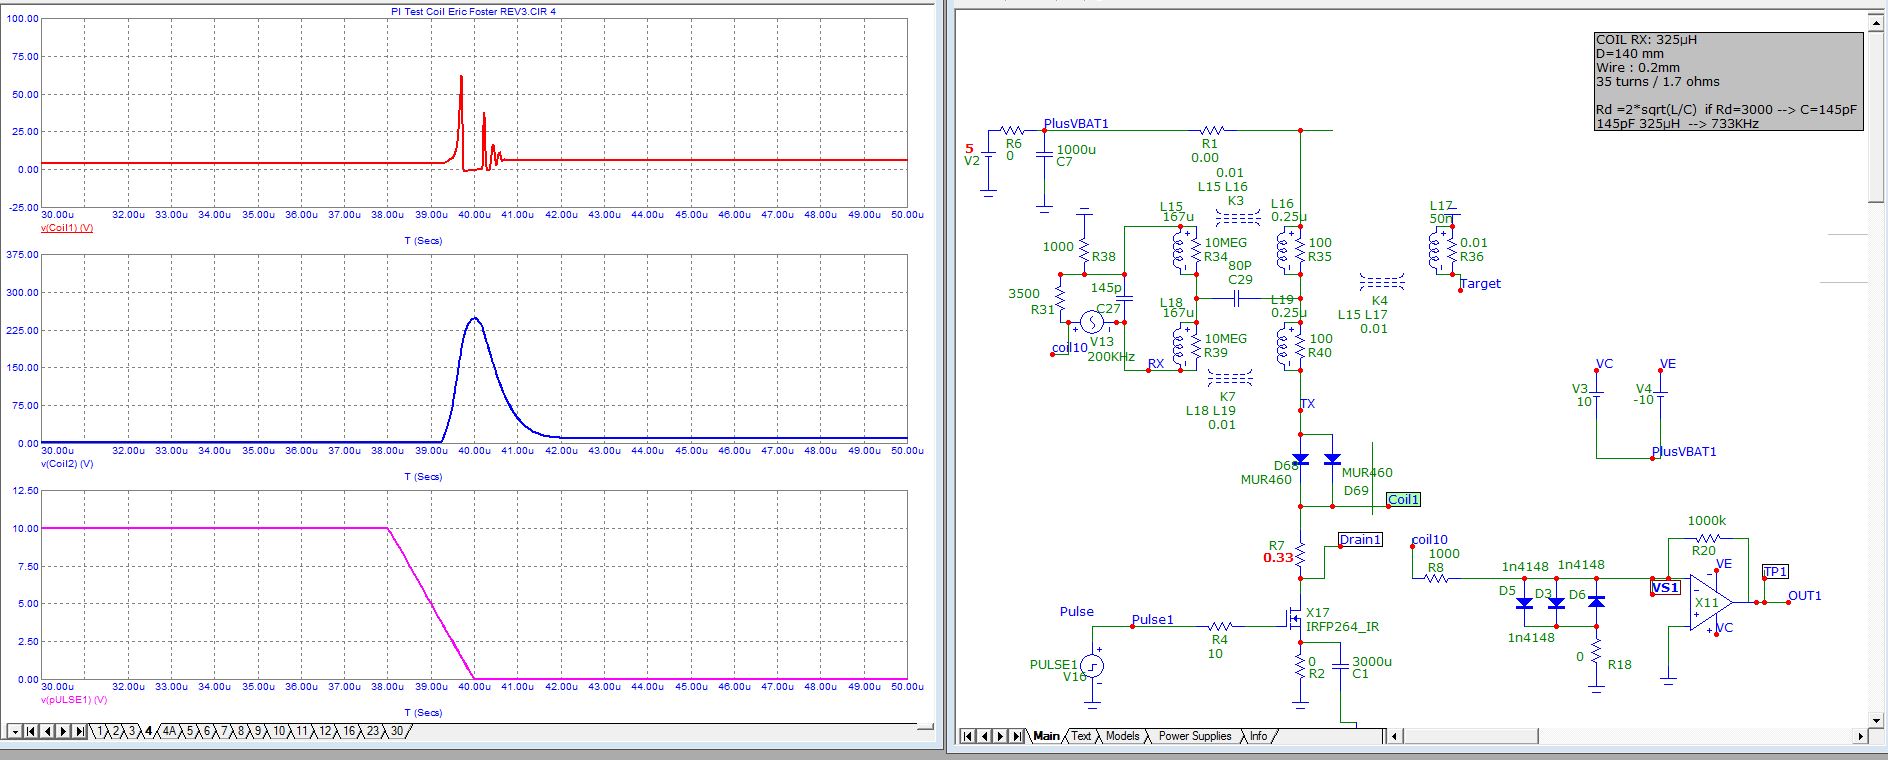Click the MOSFET X17 IRFP264_IR symbol
Image resolution: width=1888 pixels, height=760 pixels.
1294,620
